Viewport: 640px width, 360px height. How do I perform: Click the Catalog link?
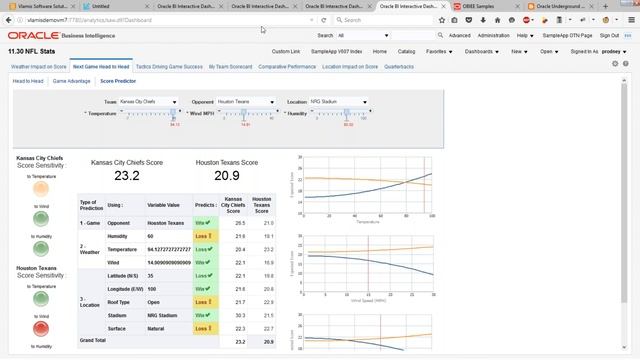(407, 51)
